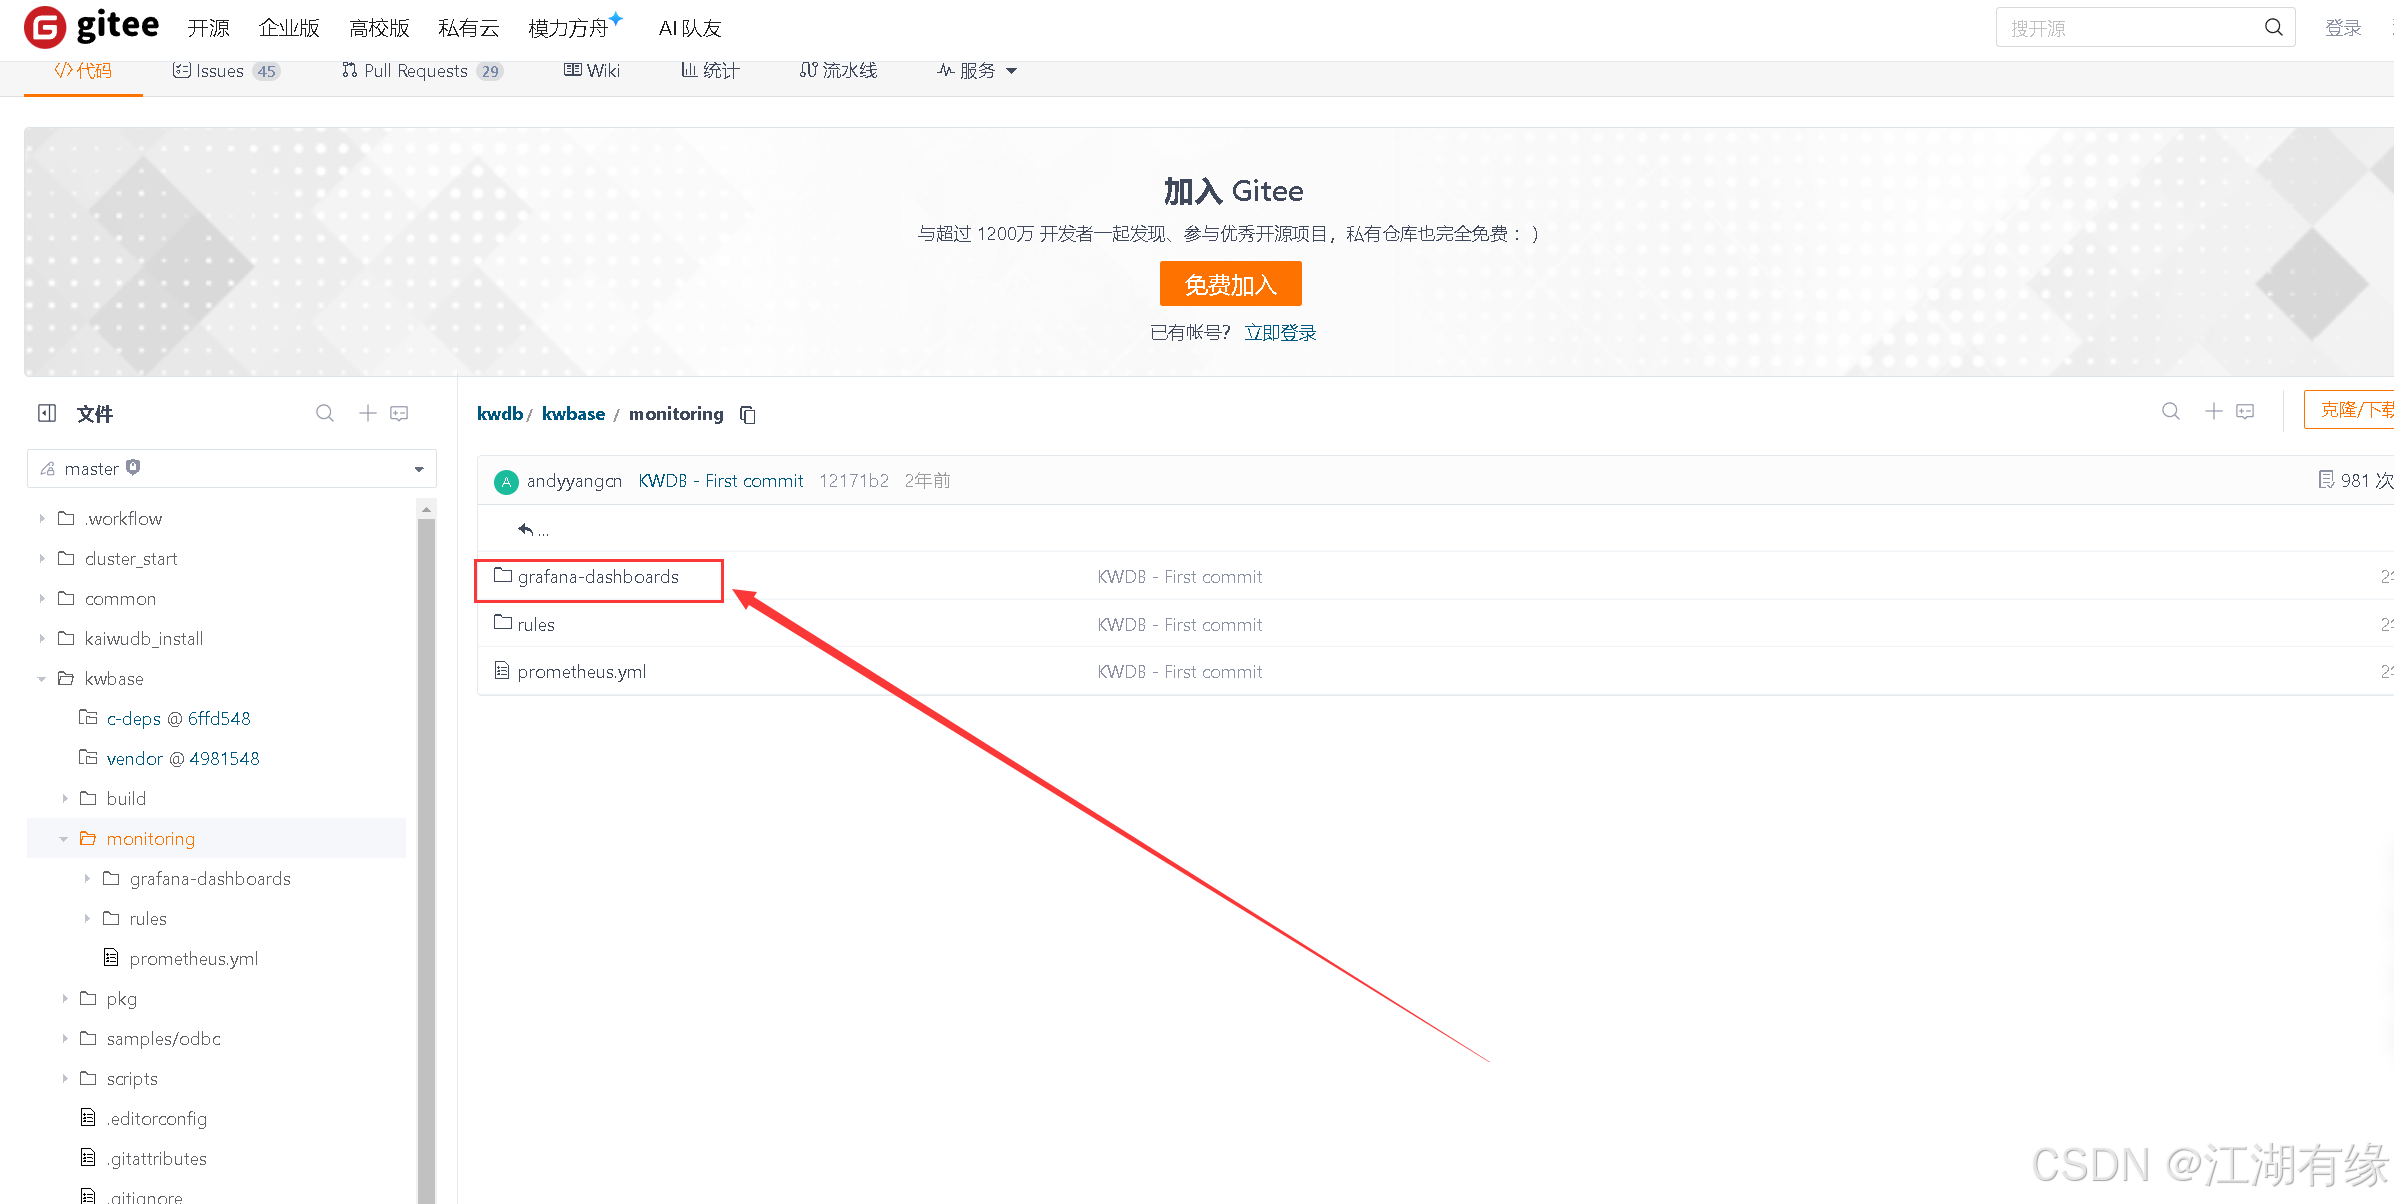Click the Web IDE icon right of the breadcrumb
Screen dimensions: 2394x1204
(2246, 412)
